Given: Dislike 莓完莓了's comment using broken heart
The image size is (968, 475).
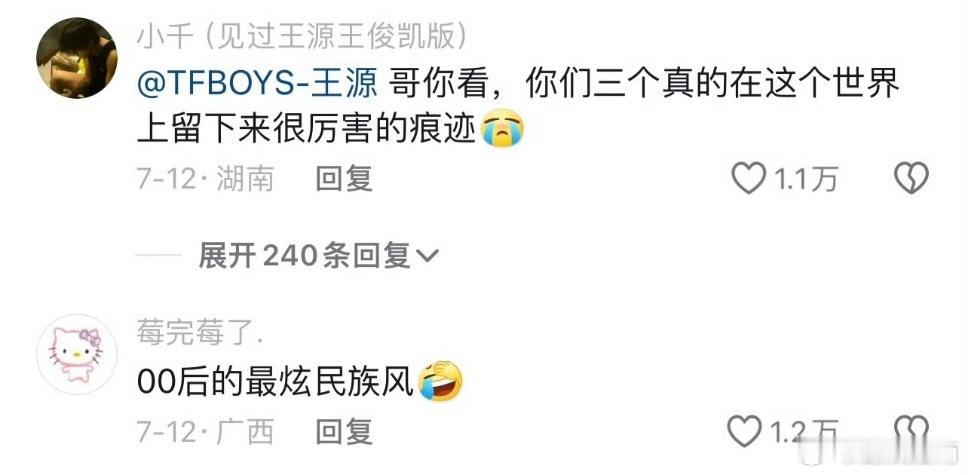Looking at the screenshot, I should (x=911, y=431).
